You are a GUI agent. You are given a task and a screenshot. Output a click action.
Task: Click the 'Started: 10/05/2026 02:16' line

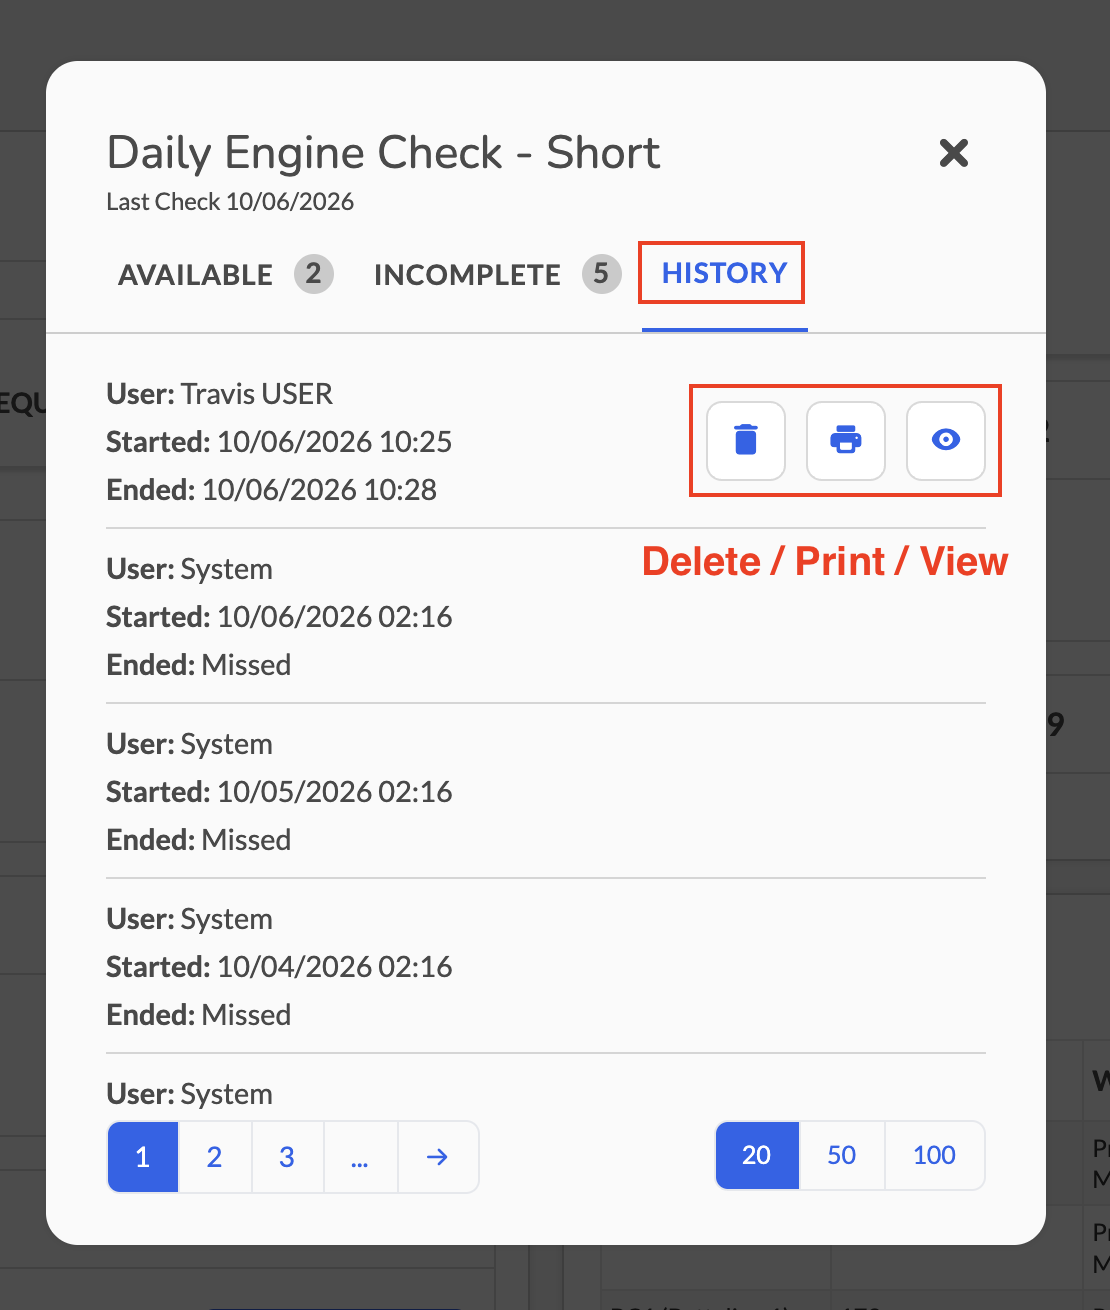279,792
